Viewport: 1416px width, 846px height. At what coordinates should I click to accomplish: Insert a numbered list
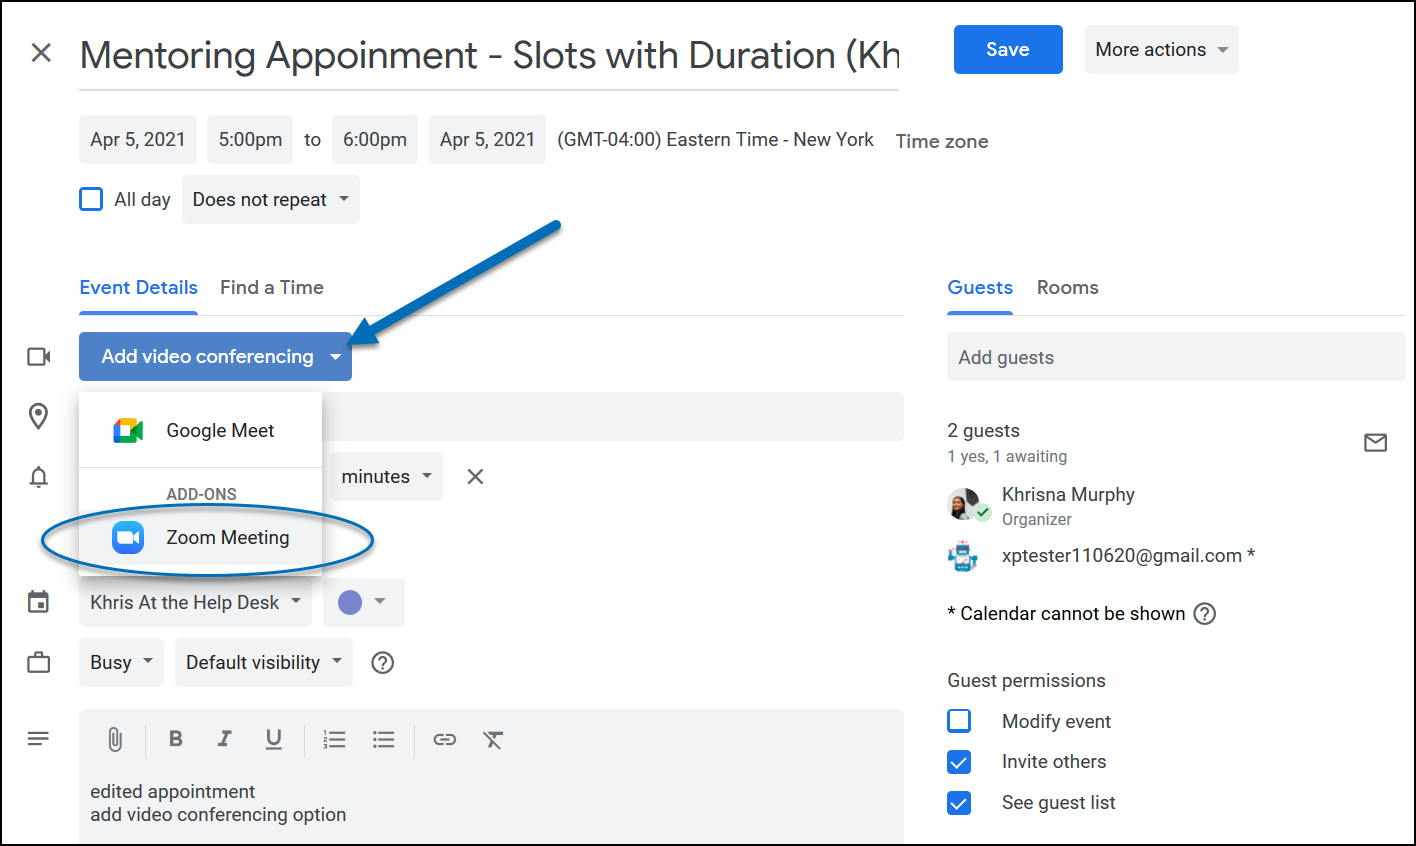[x=334, y=739]
